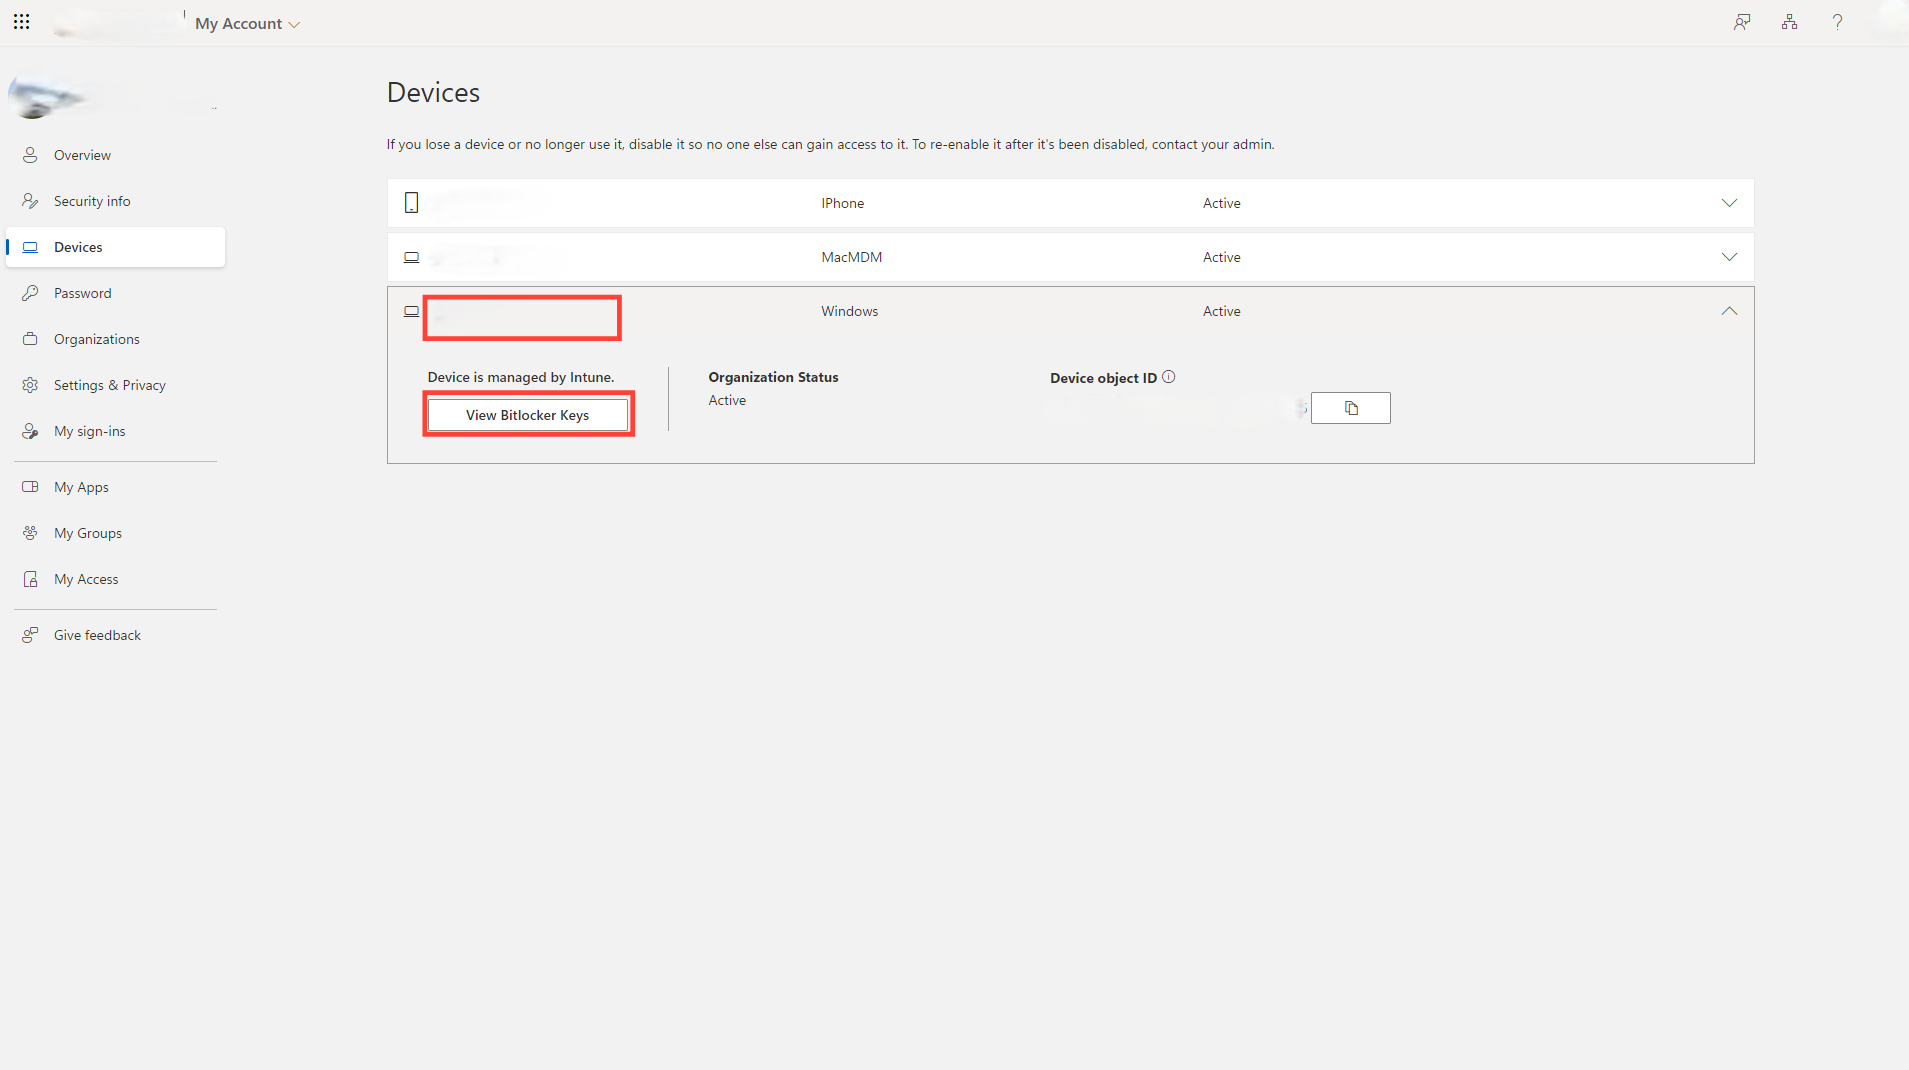Image resolution: width=1909 pixels, height=1070 pixels.
Task: Click the briefcase icon beside Organizations
Action: pos(30,339)
